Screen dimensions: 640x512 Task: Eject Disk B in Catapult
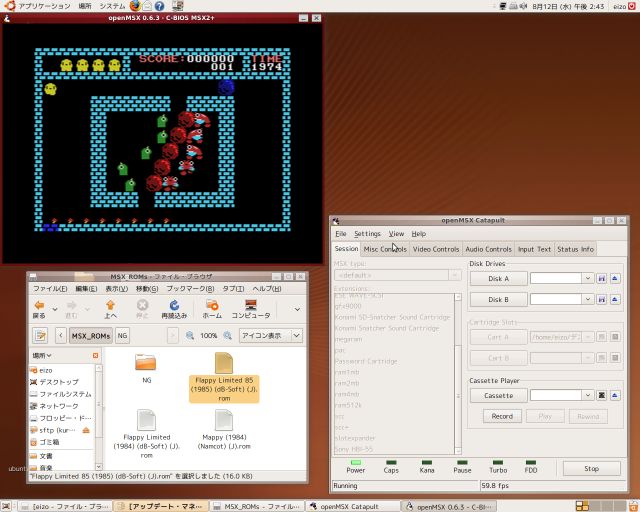tap(615, 299)
